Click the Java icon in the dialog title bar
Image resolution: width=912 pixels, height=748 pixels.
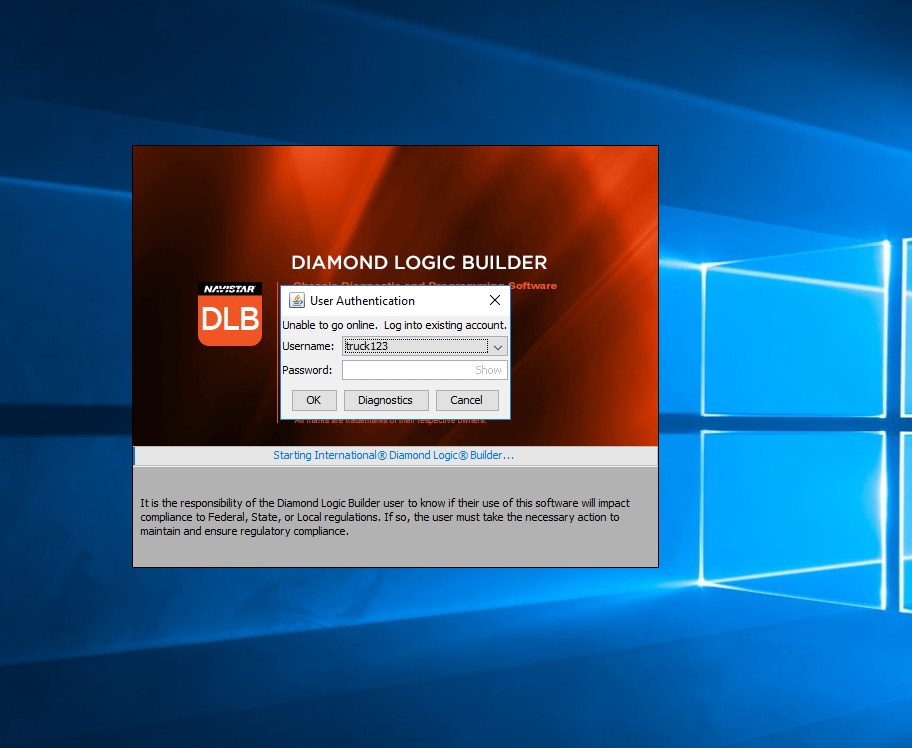[x=295, y=300]
